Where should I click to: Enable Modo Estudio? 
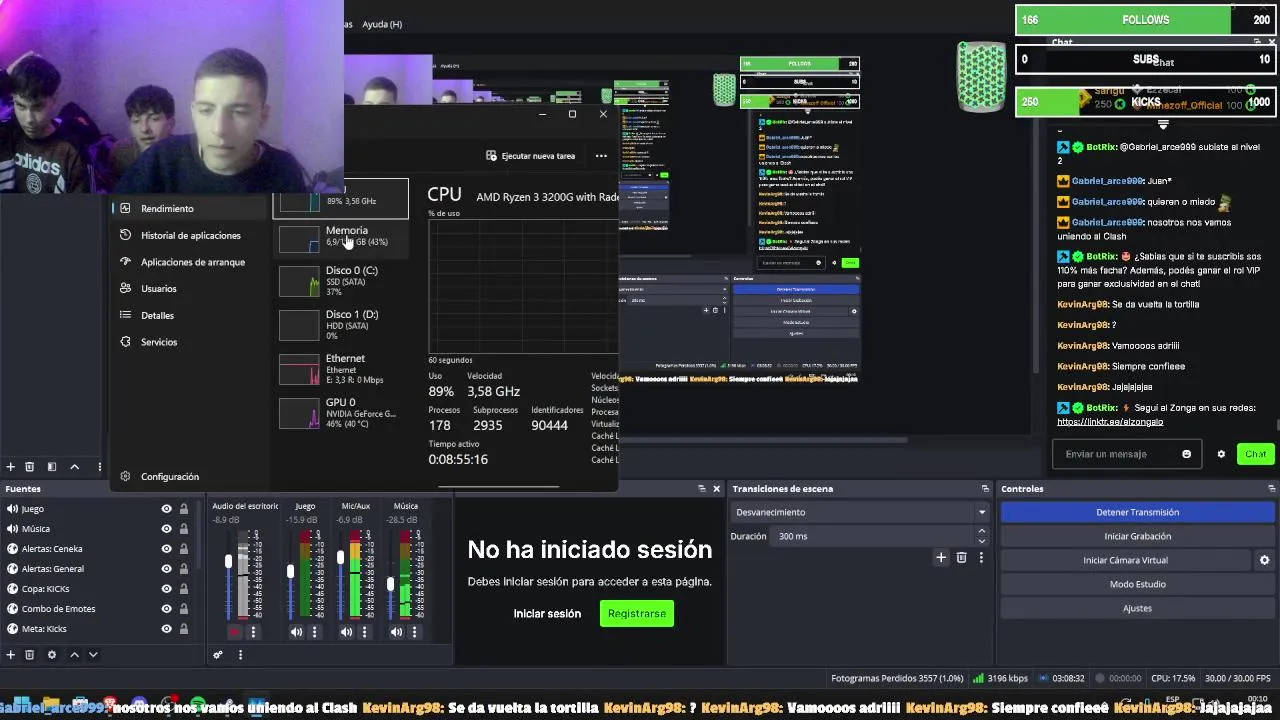[x=1137, y=584]
